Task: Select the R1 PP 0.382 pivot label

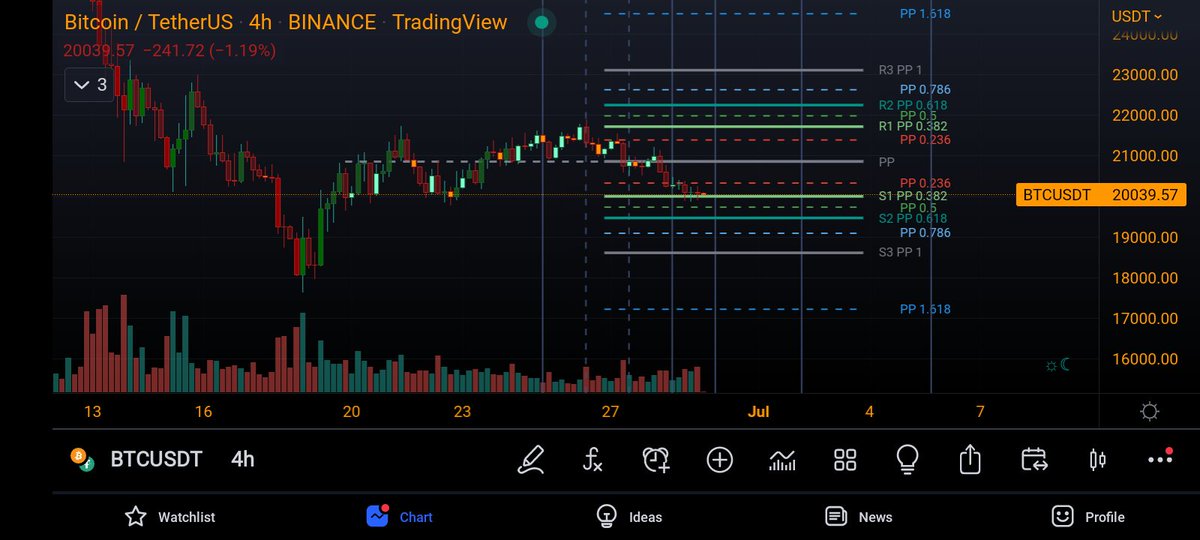Action: [x=912, y=127]
